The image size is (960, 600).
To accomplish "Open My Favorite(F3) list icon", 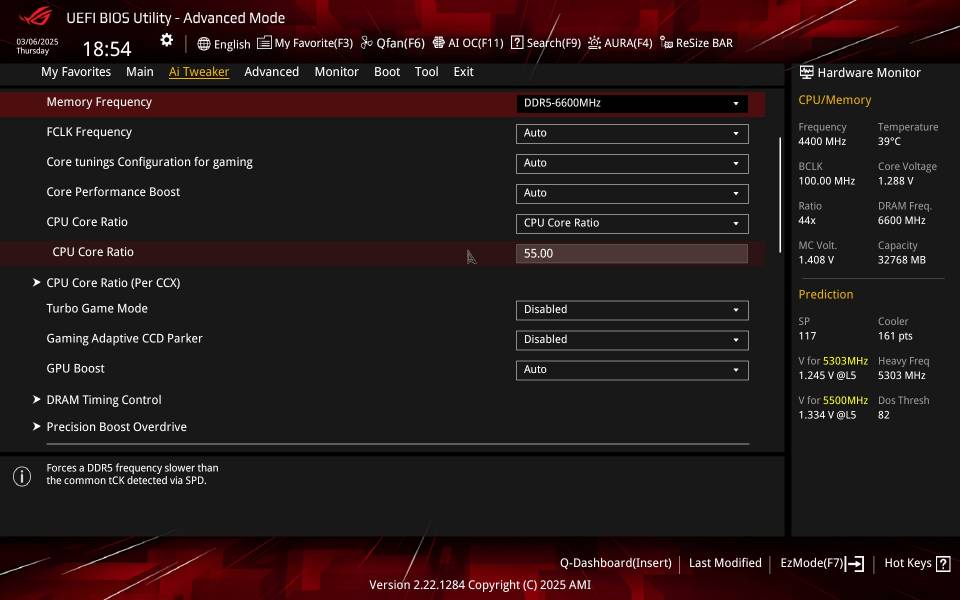I will point(264,42).
